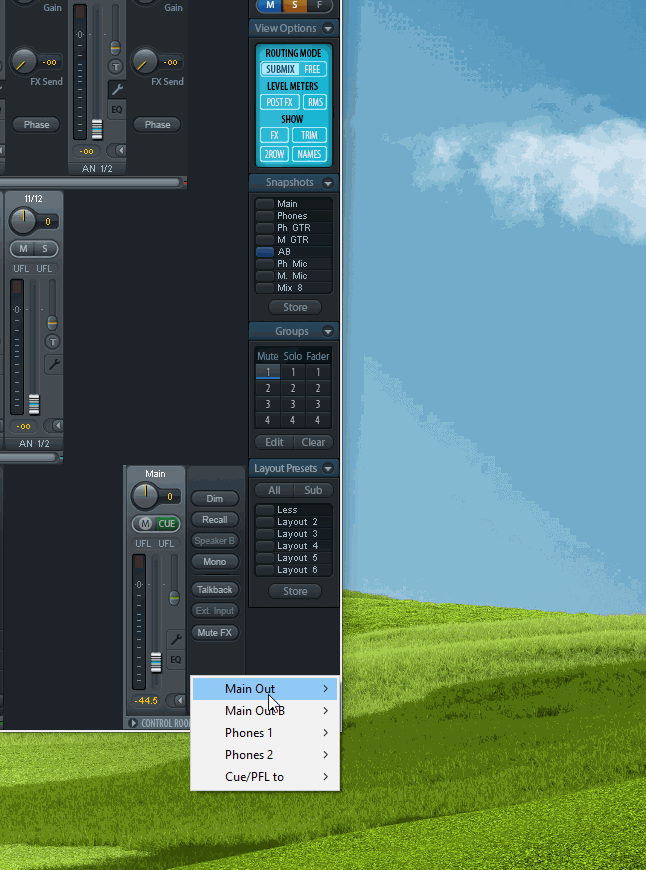Select Mute group 1

click(x=268, y=372)
